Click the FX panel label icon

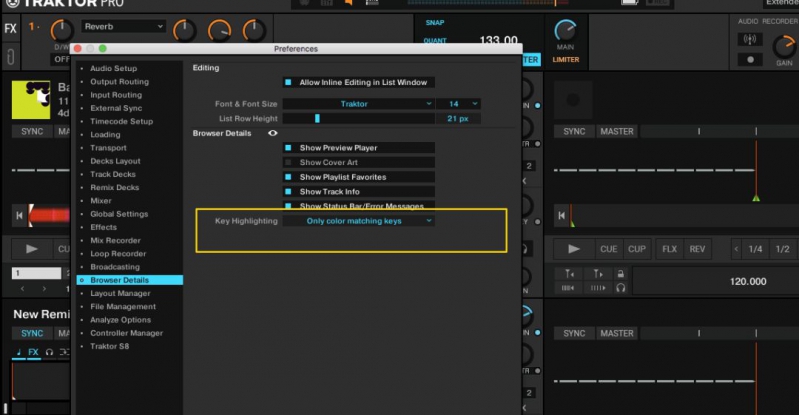(x=10, y=28)
